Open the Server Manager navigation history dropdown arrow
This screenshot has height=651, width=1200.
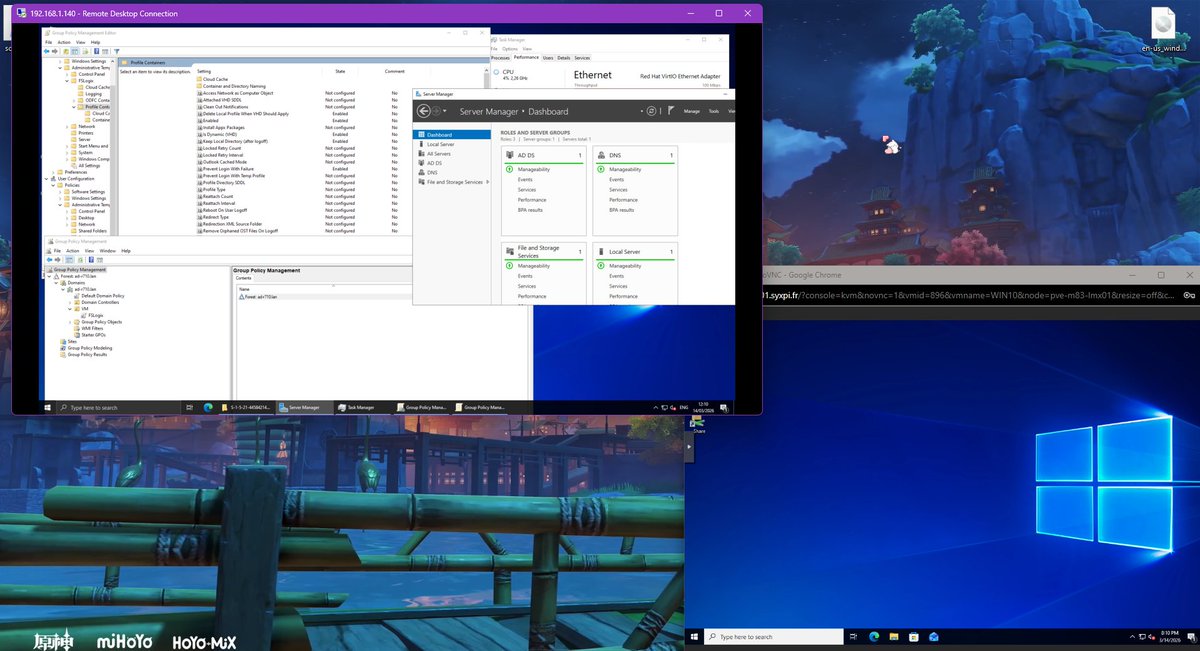pyautogui.click(x=444, y=111)
